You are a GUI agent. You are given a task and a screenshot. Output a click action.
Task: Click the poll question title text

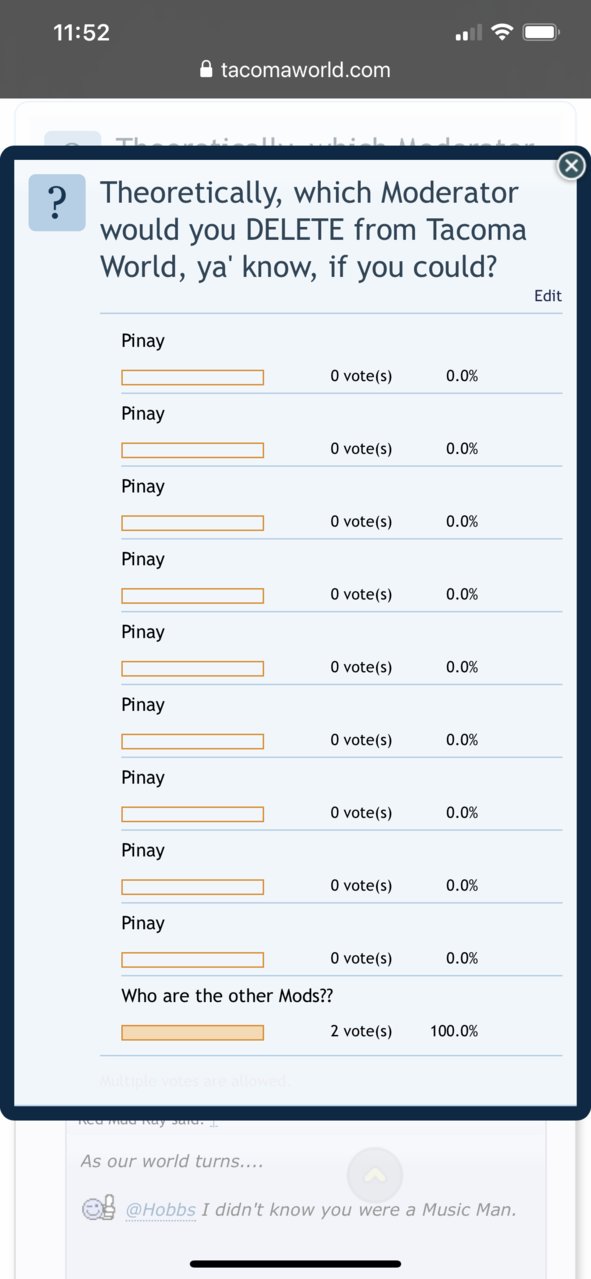click(313, 229)
